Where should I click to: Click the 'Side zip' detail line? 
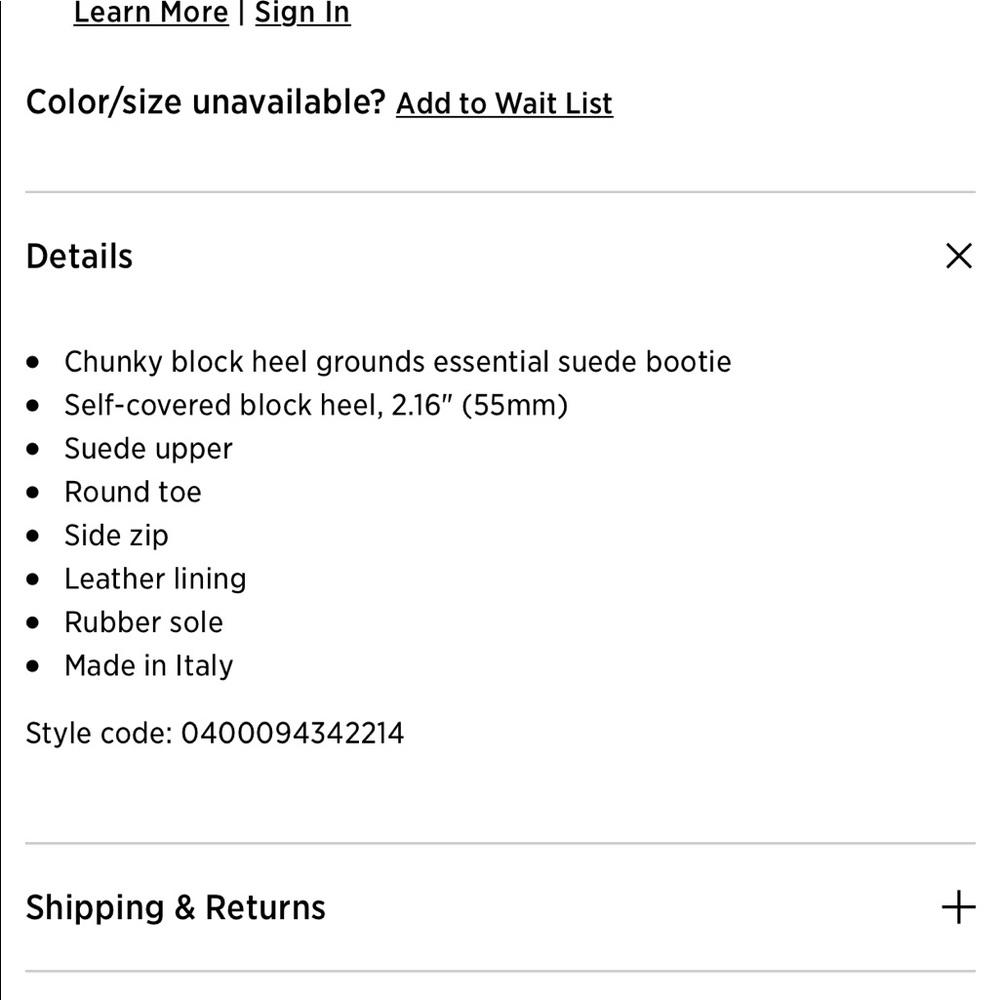[x=116, y=535]
